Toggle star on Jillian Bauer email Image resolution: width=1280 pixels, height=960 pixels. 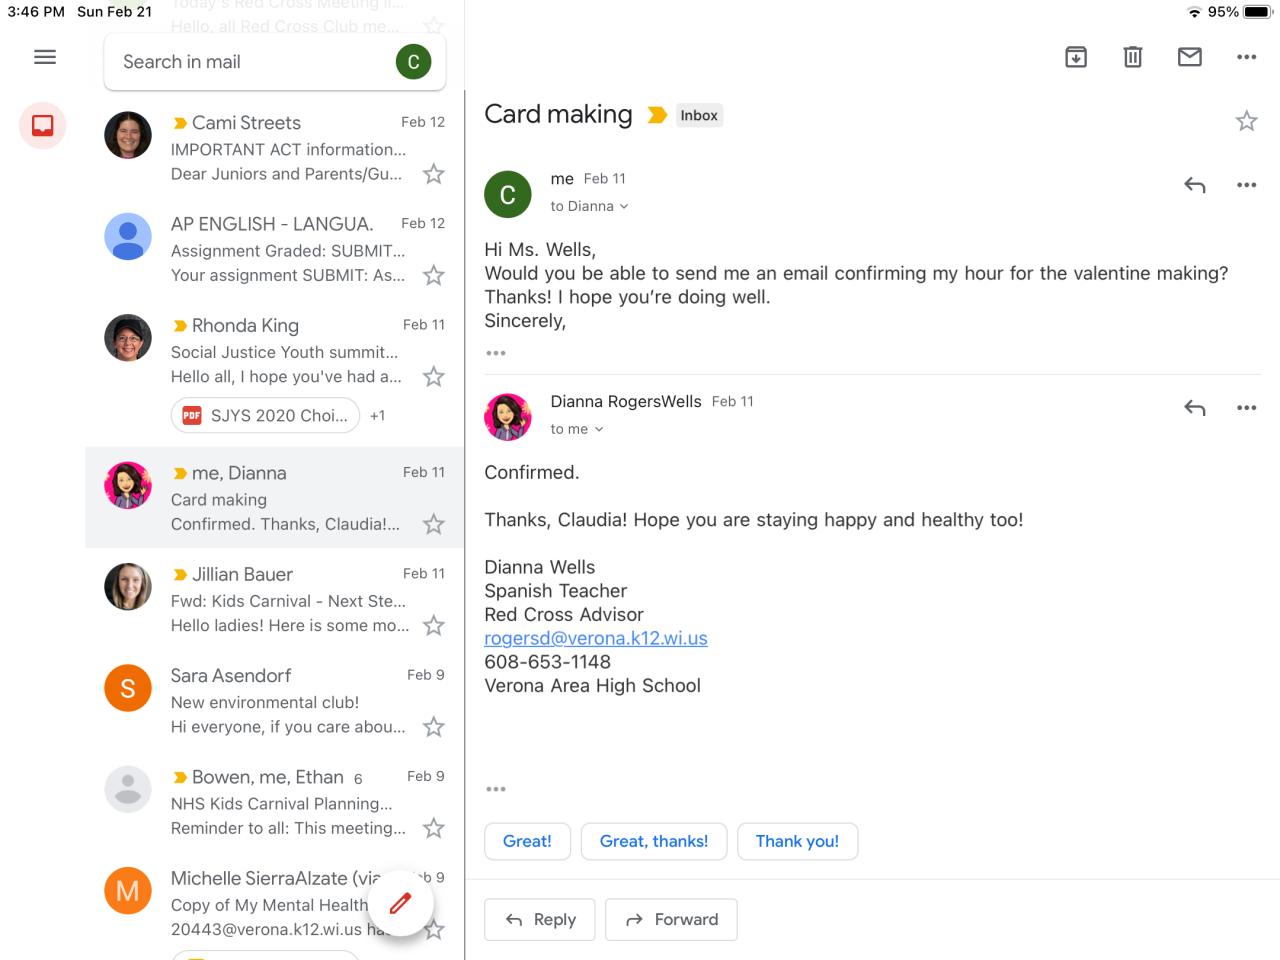pos(433,626)
